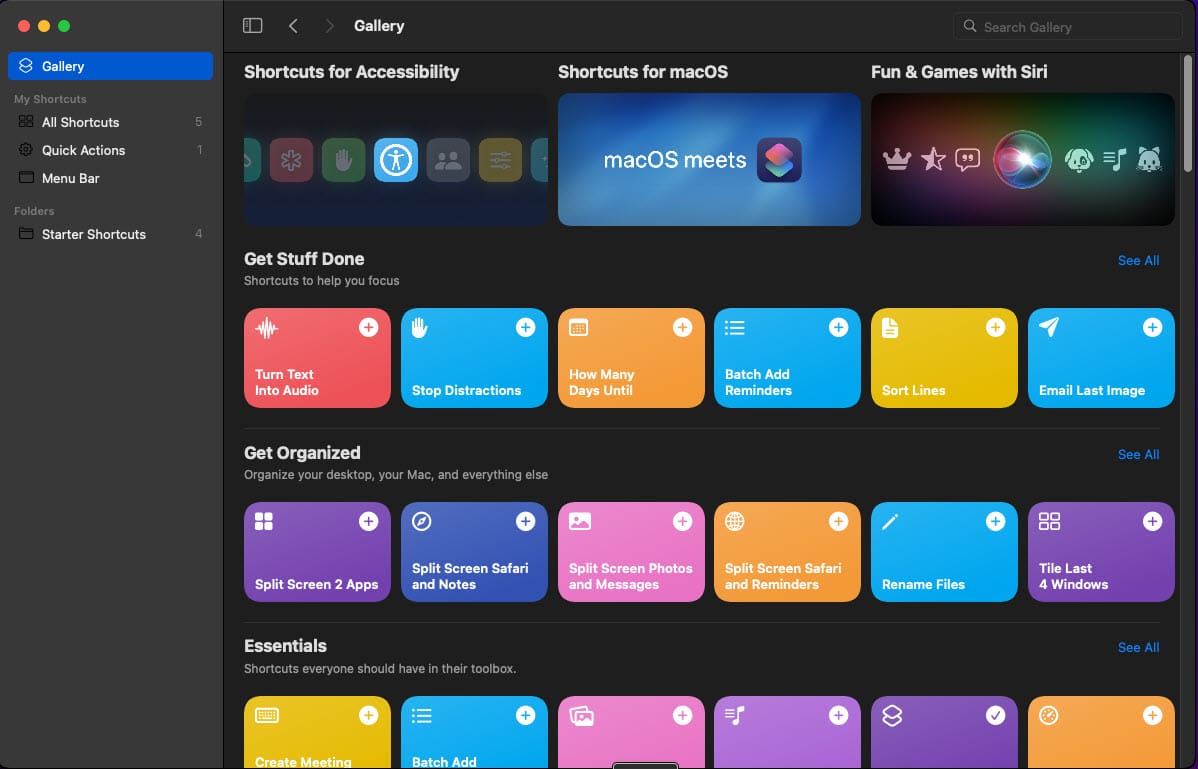Add the Stop Distractions shortcut via plus
This screenshot has height=769, width=1198.
[x=526, y=328]
